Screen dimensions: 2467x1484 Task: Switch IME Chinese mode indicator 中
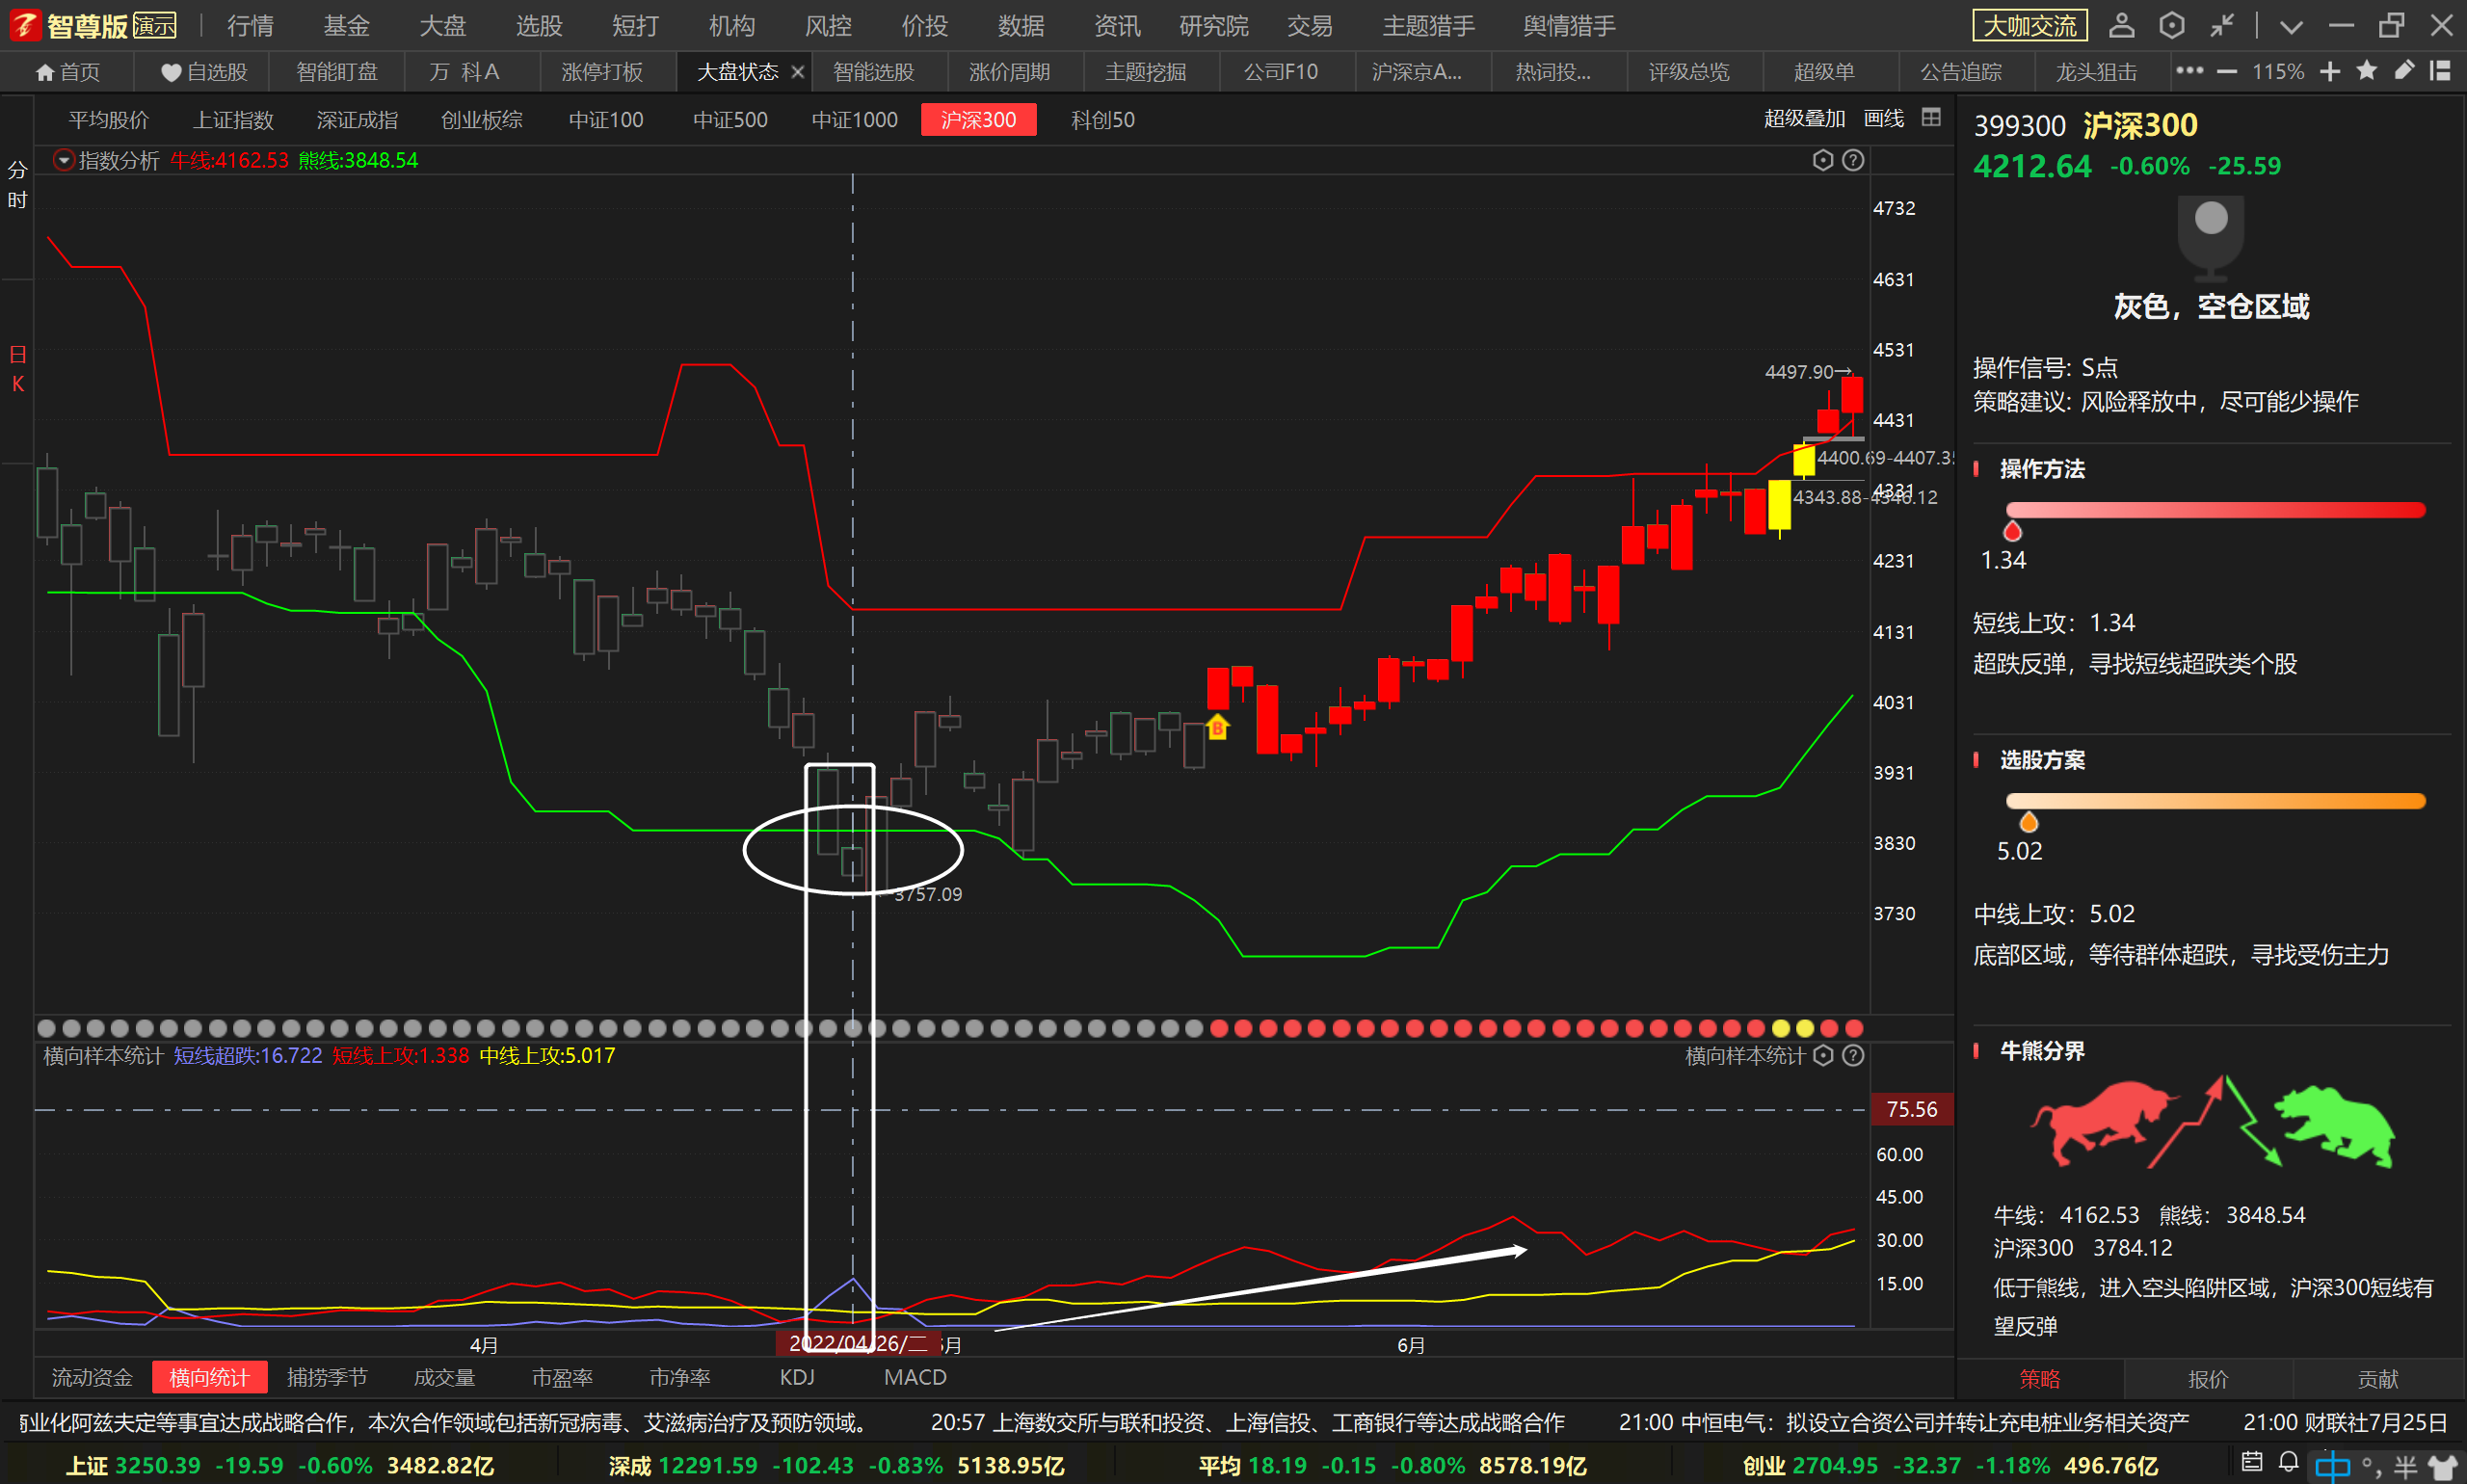click(x=2332, y=1466)
